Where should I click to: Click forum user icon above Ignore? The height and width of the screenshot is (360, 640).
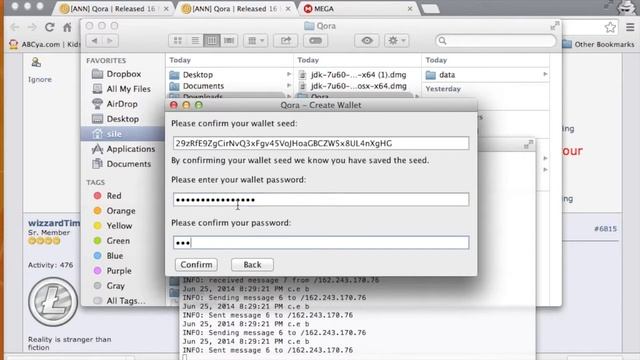point(36,62)
